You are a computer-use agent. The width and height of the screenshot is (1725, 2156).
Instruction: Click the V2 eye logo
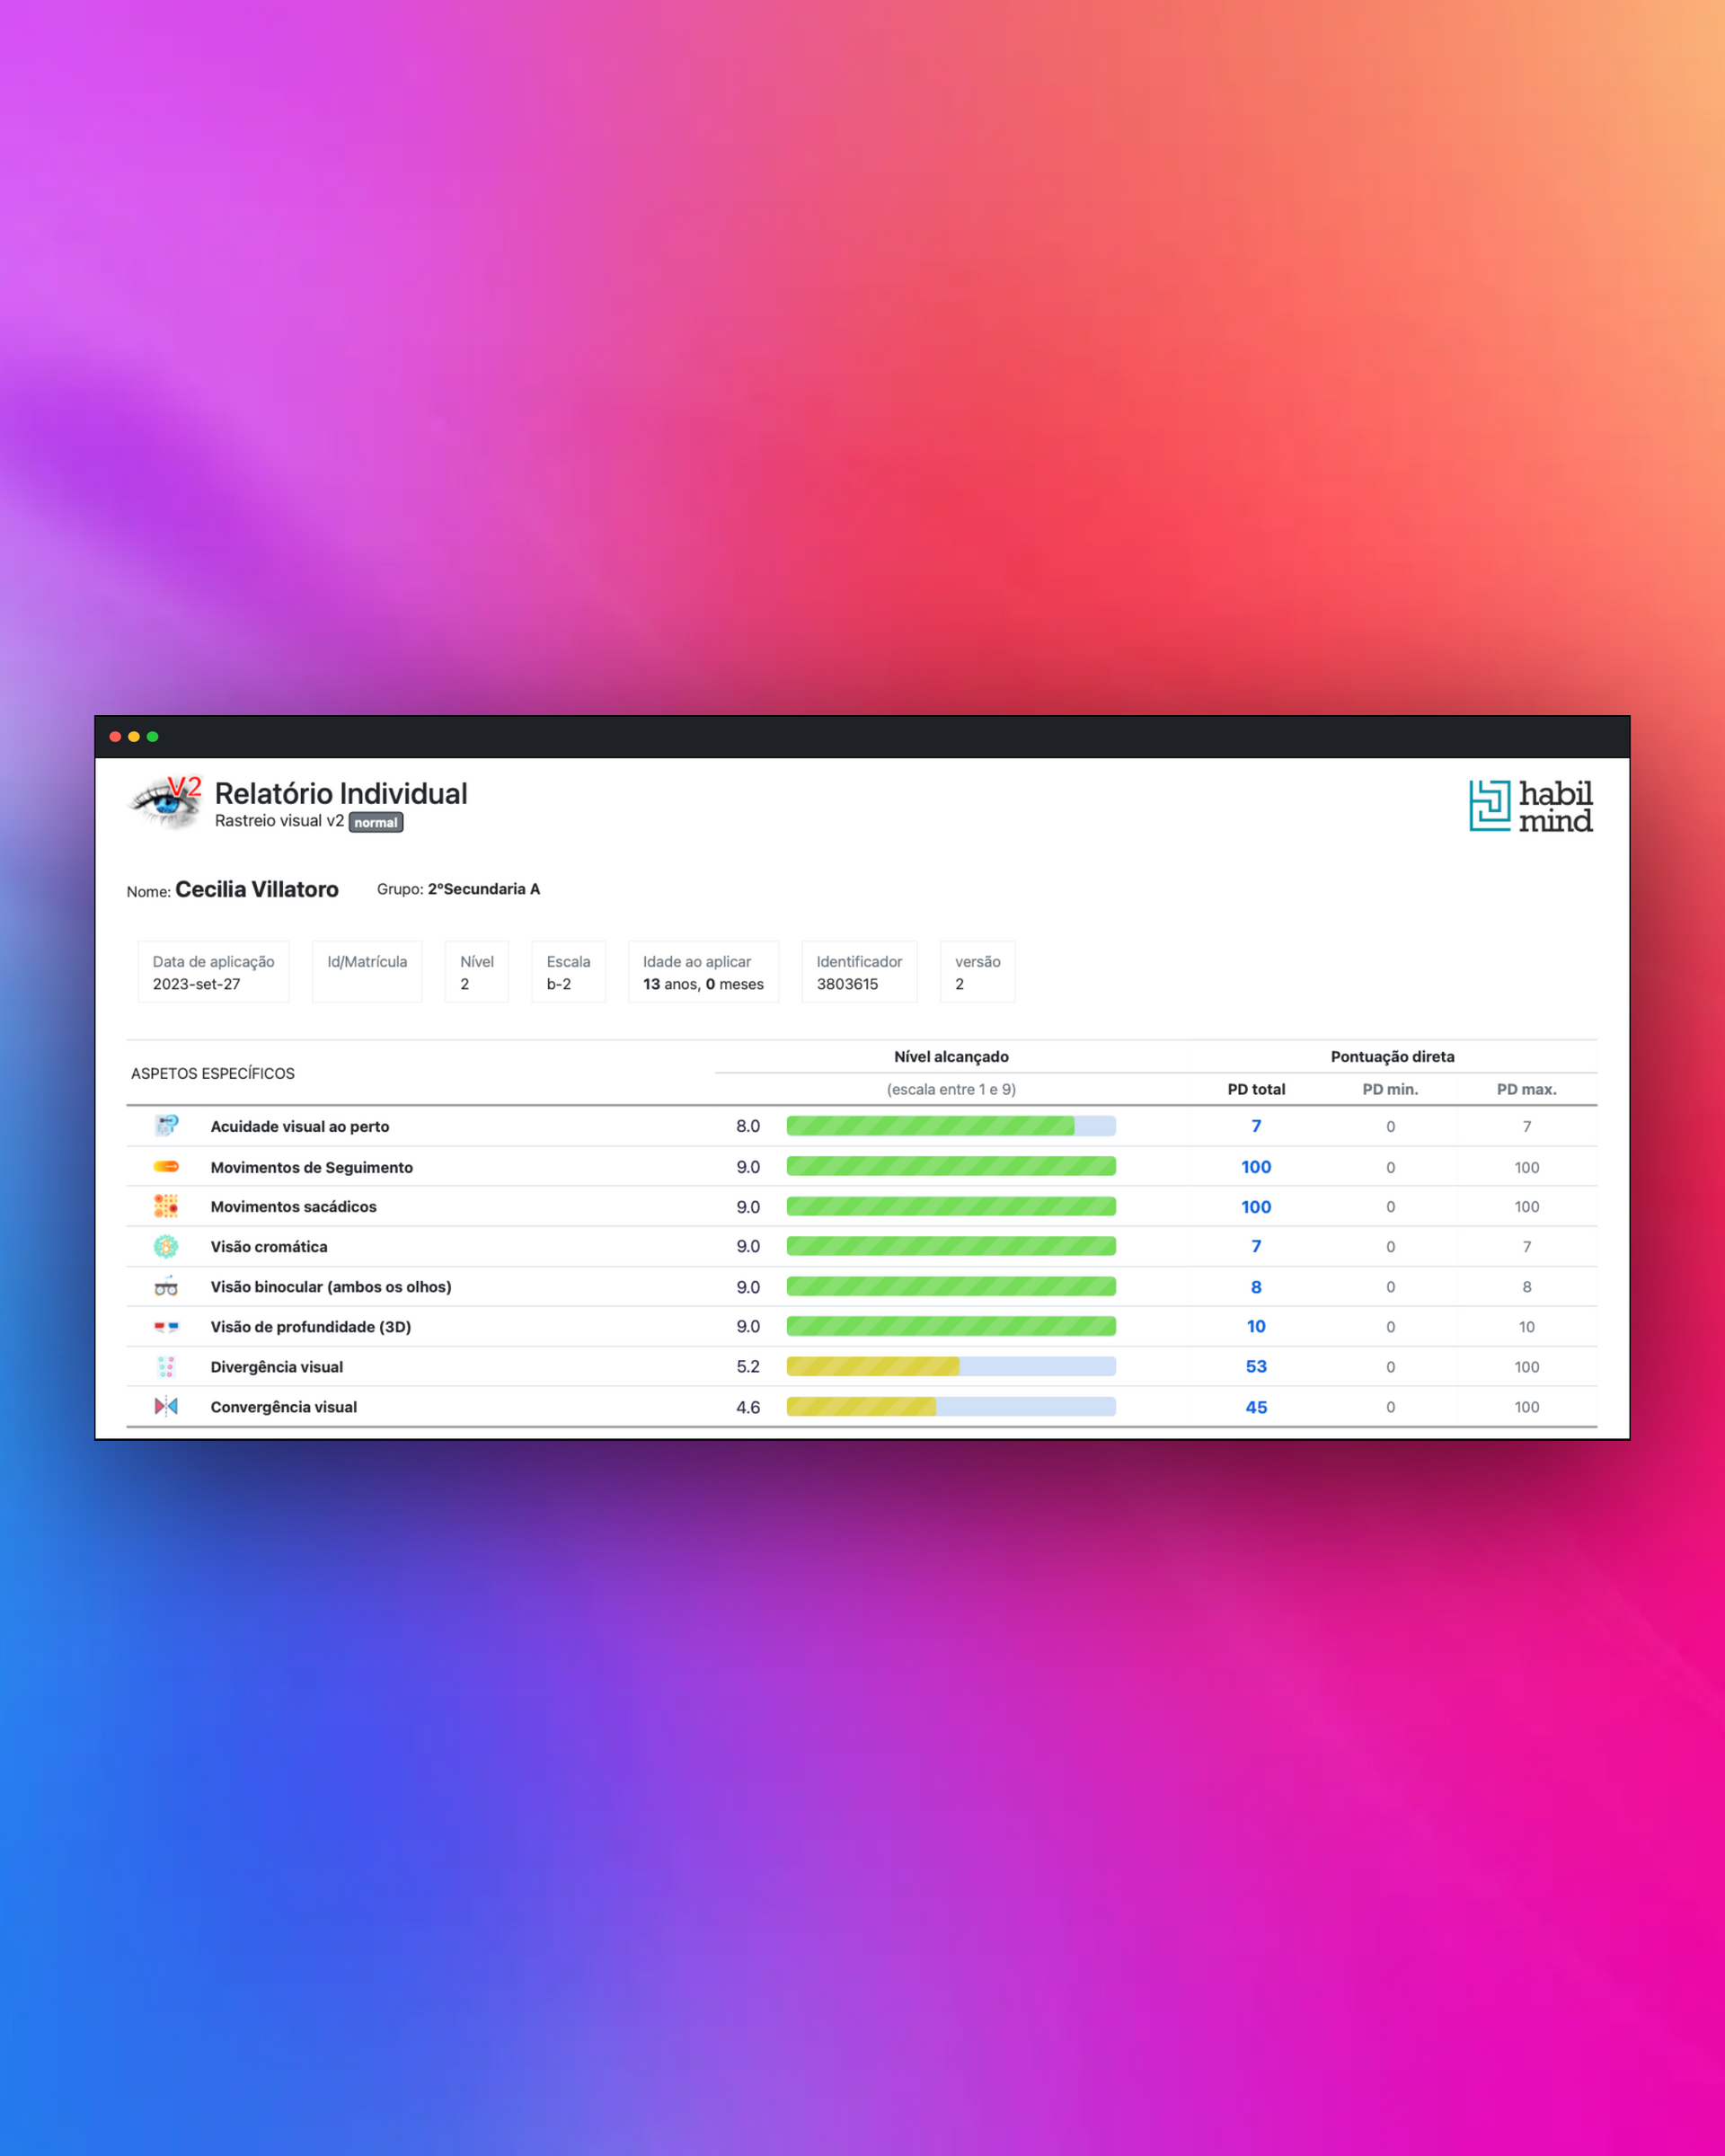click(x=166, y=802)
